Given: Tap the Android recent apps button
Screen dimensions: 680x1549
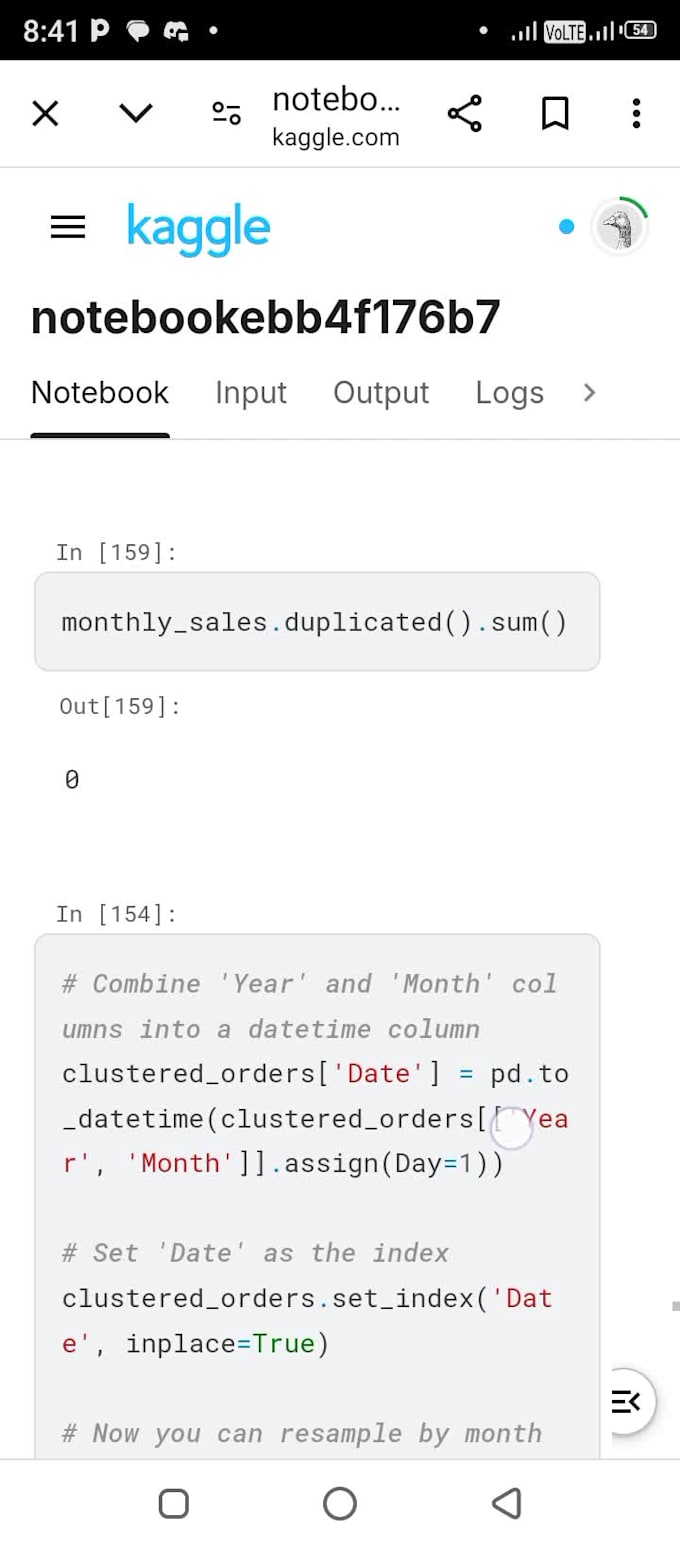Looking at the screenshot, I should pos(173,1502).
